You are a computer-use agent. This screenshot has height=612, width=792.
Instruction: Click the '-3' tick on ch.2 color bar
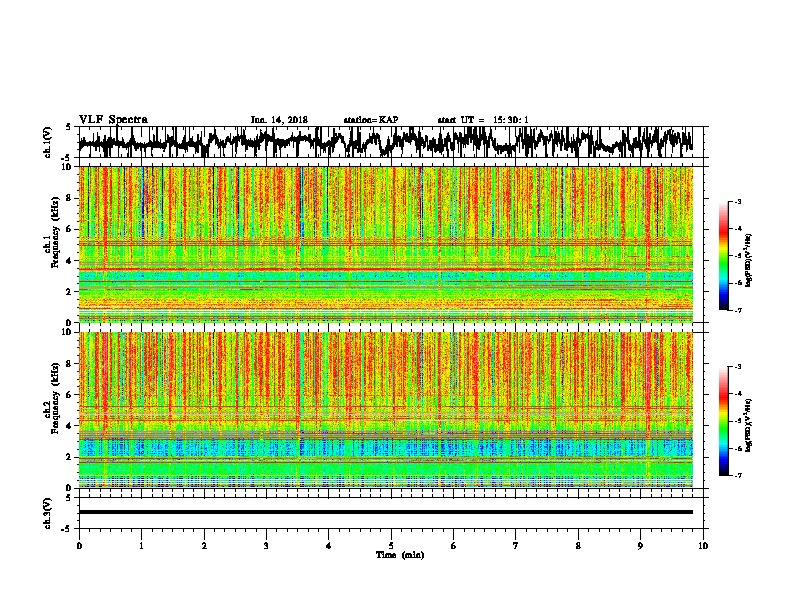tap(737, 367)
